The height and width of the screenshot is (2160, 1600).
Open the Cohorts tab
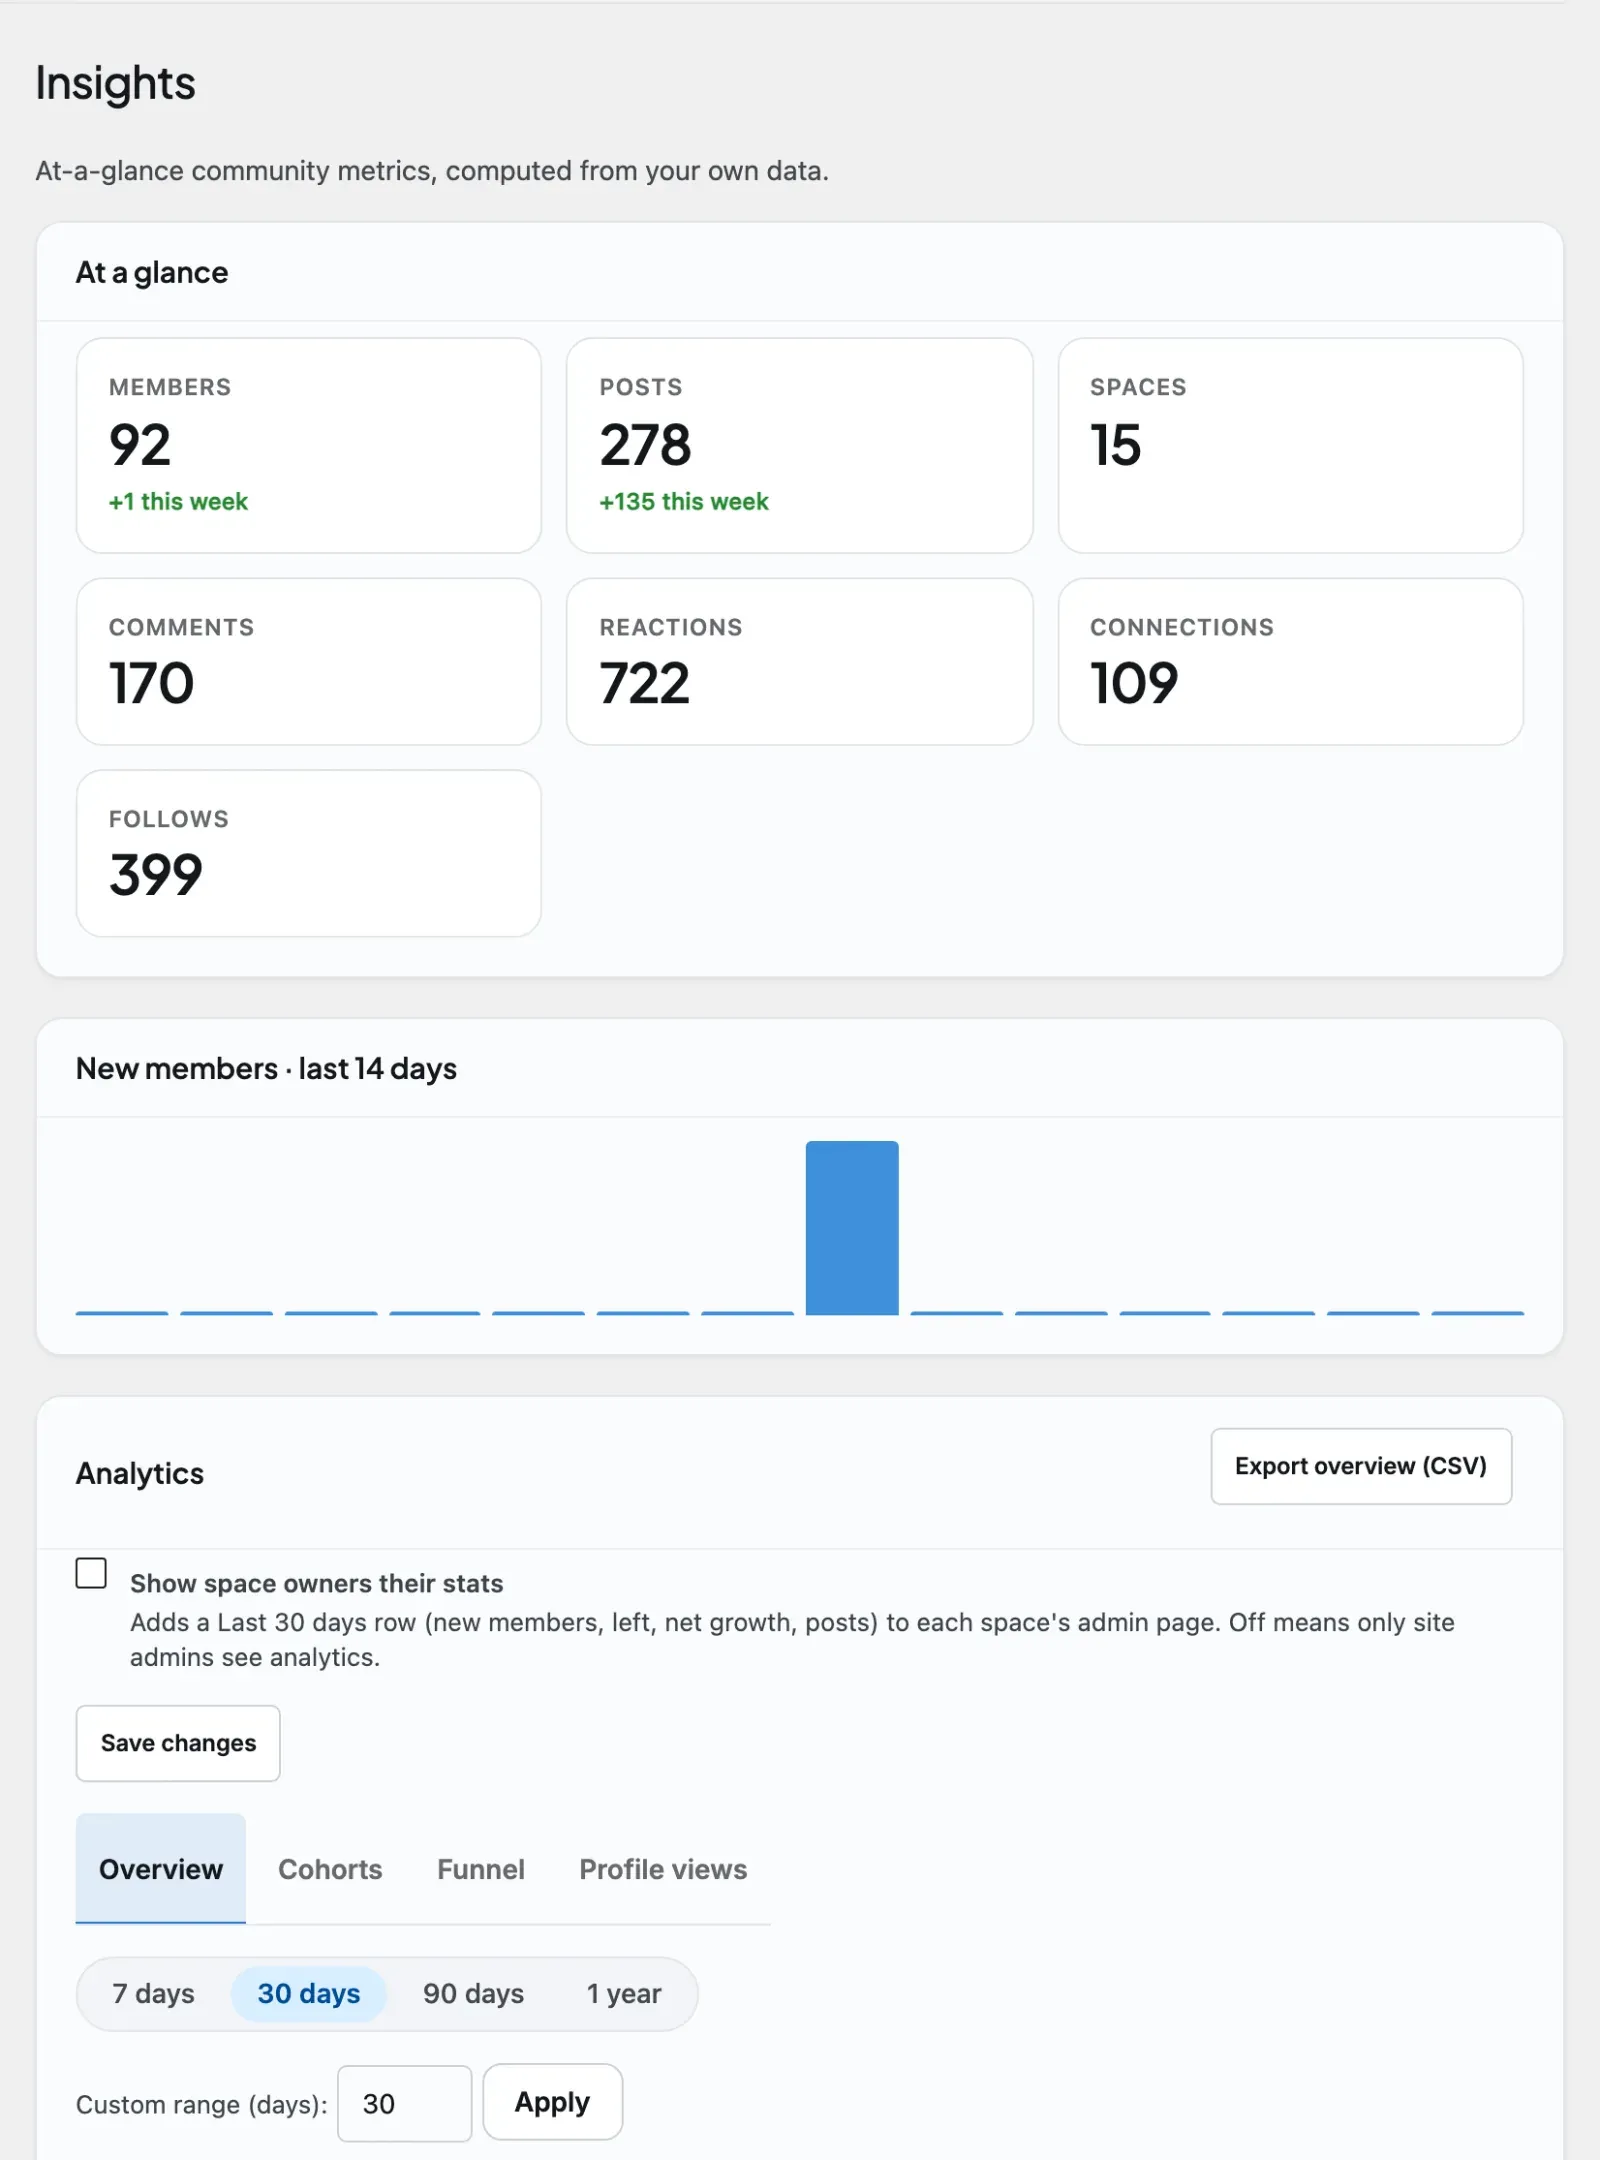point(330,1869)
